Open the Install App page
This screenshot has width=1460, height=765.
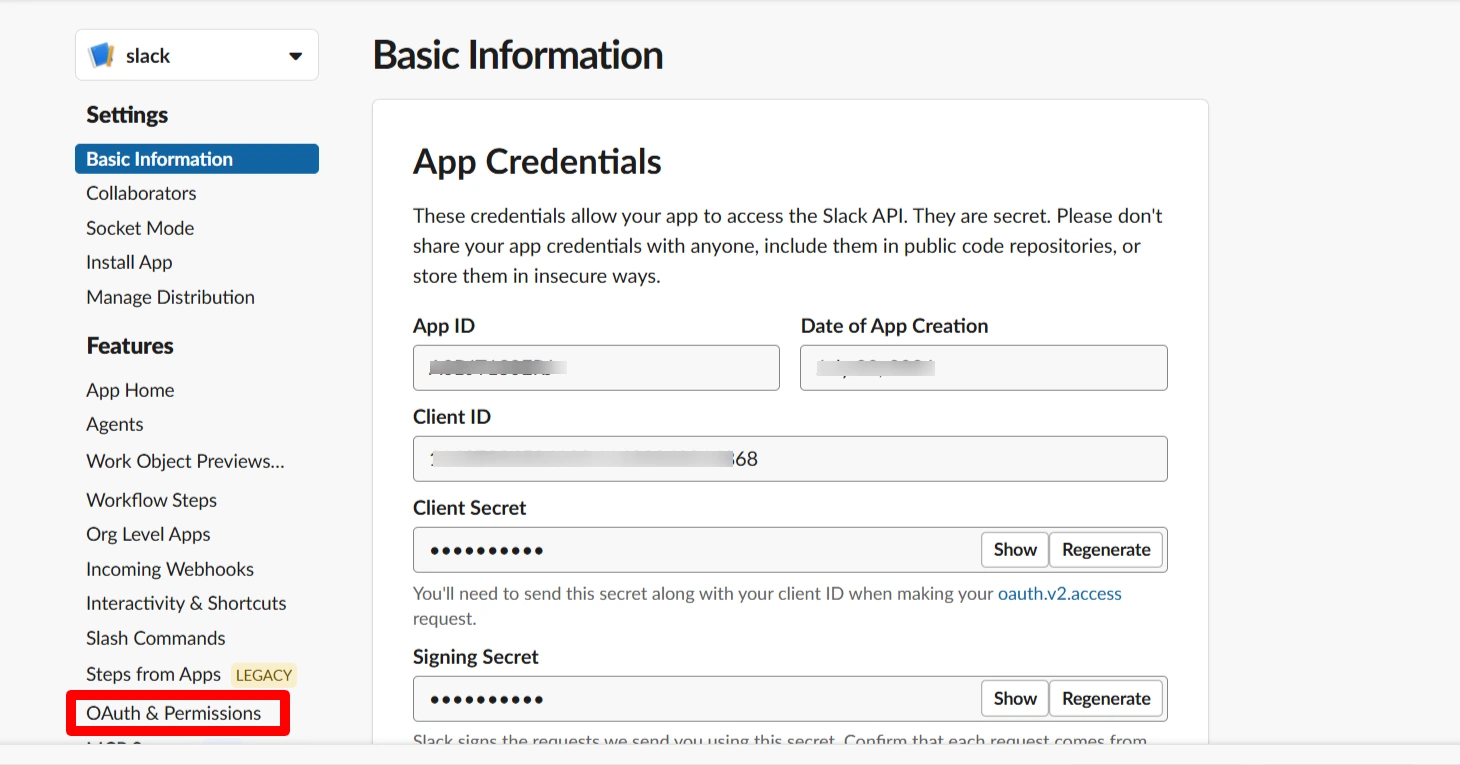pyautogui.click(x=129, y=262)
